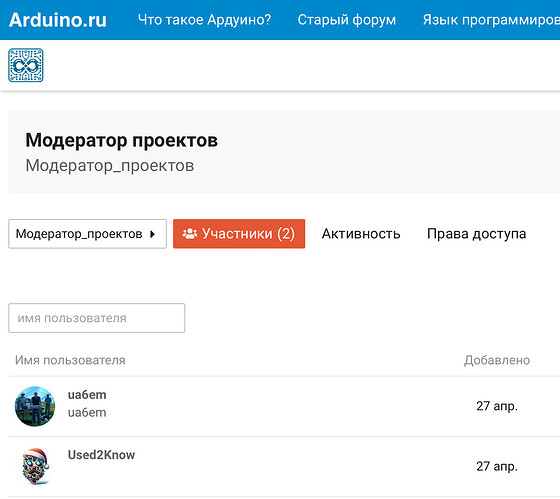
Task: Click the Модератор проектов group heading
Action: click(121, 140)
